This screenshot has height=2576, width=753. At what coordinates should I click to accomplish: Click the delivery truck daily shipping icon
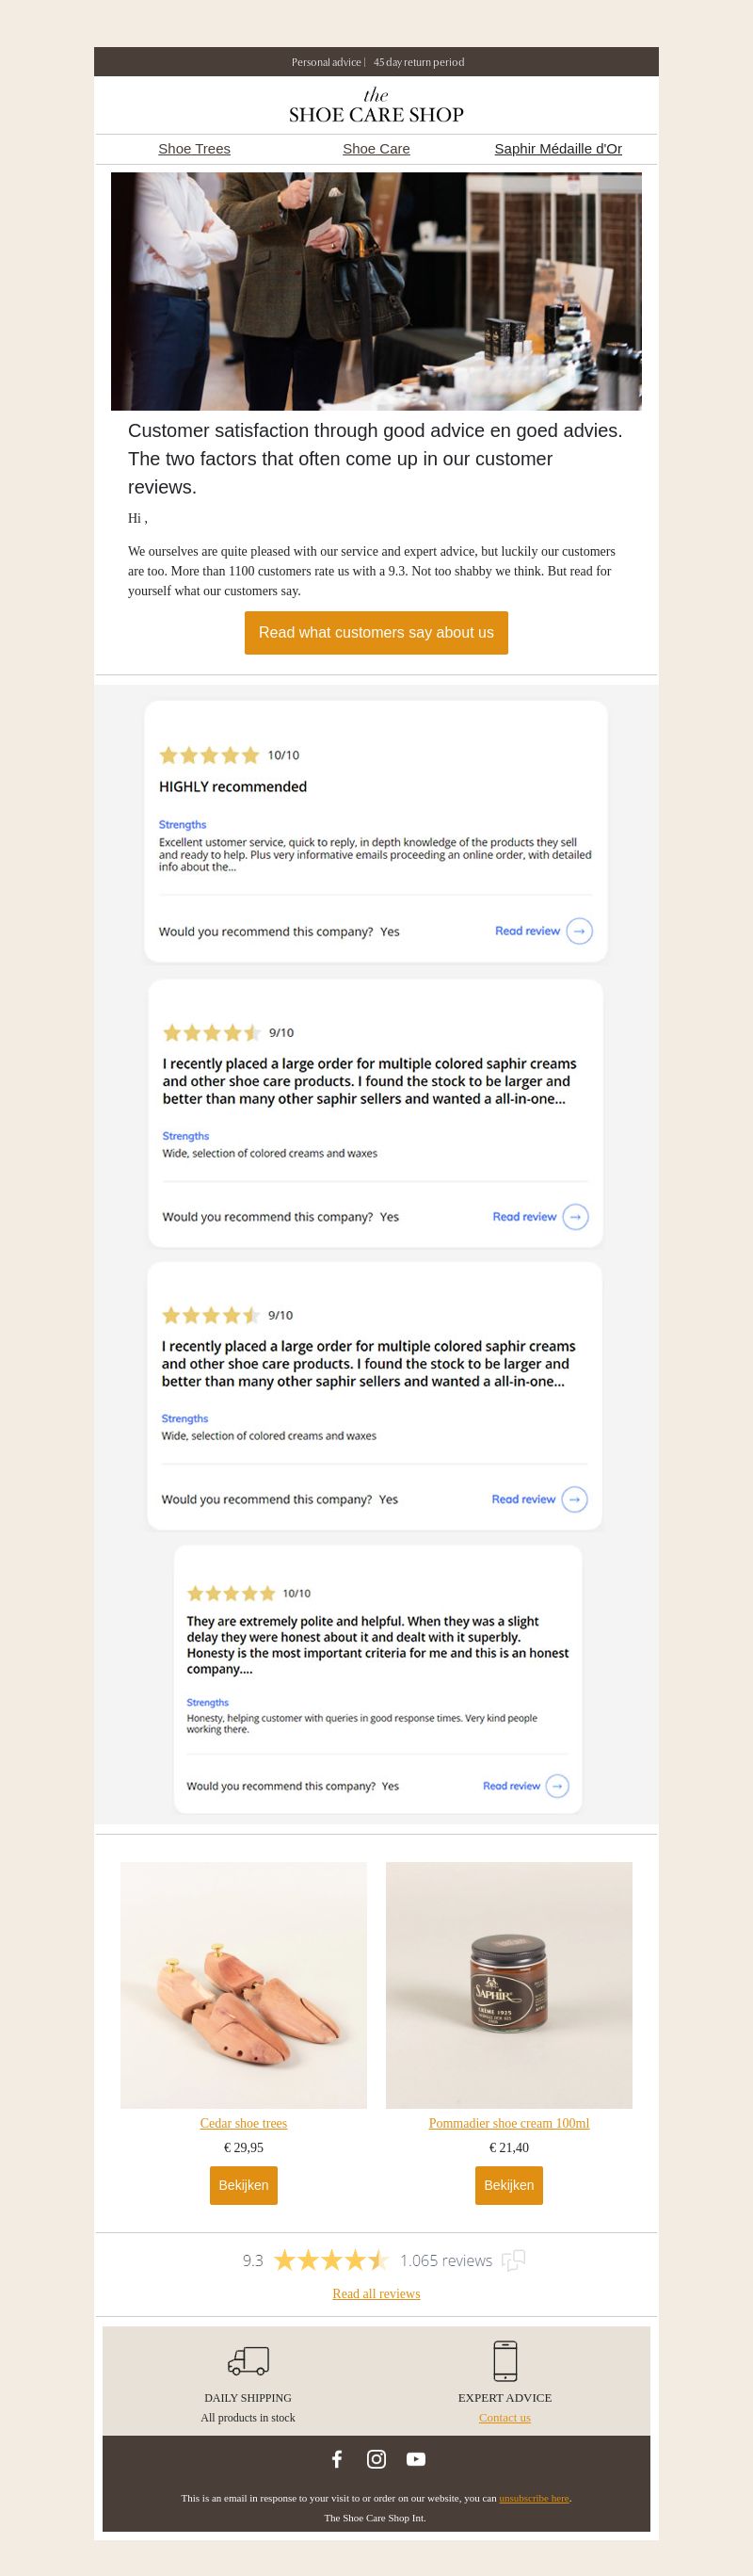(x=248, y=2360)
